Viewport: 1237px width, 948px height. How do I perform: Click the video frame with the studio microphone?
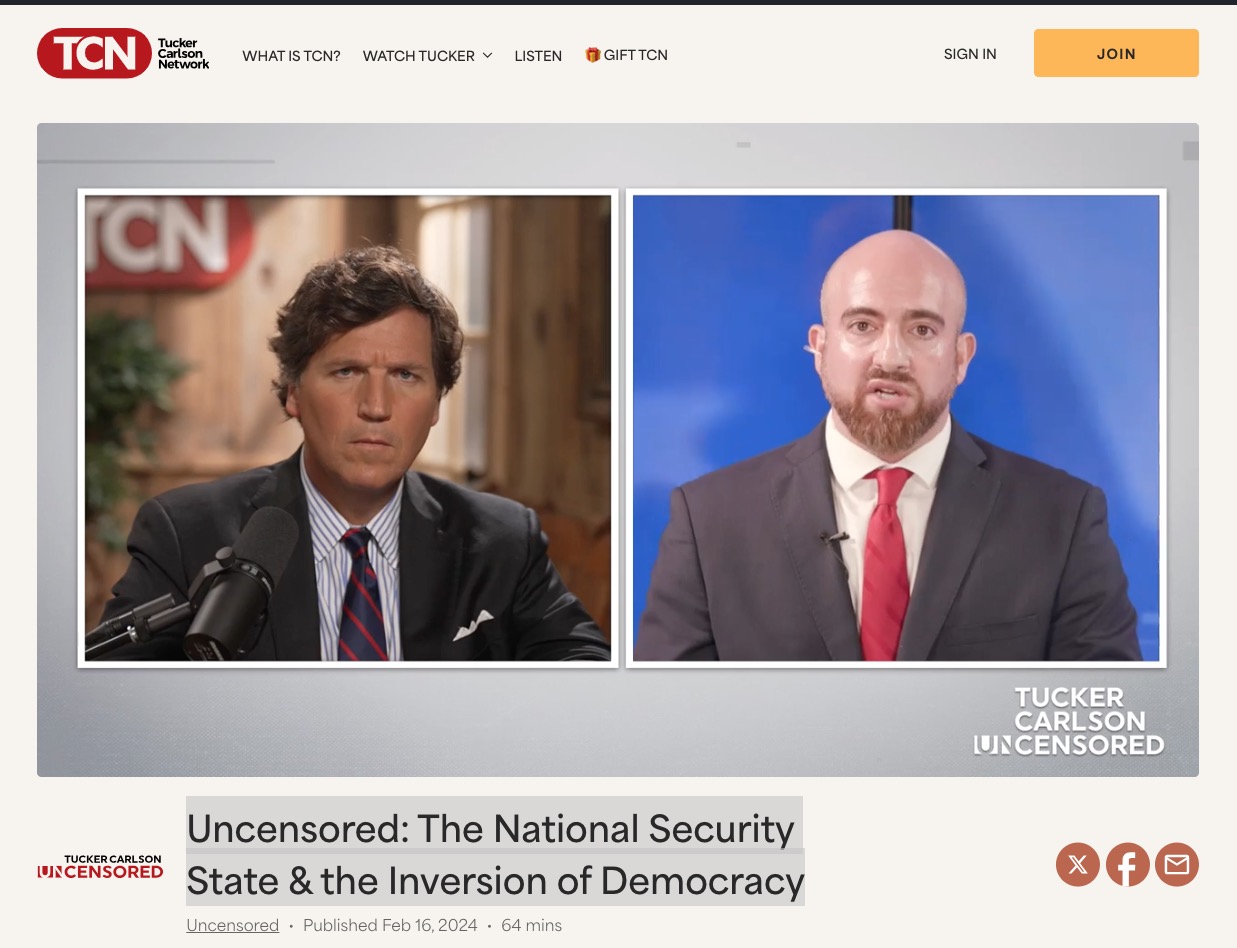point(348,428)
